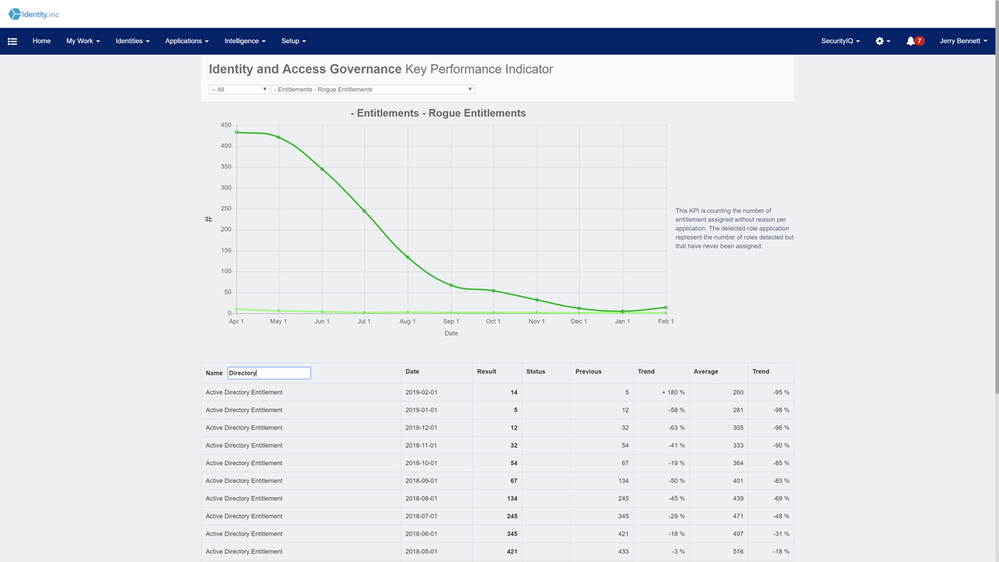Open the Setup menu
Image resolution: width=999 pixels, height=562 pixels.
click(x=293, y=42)
